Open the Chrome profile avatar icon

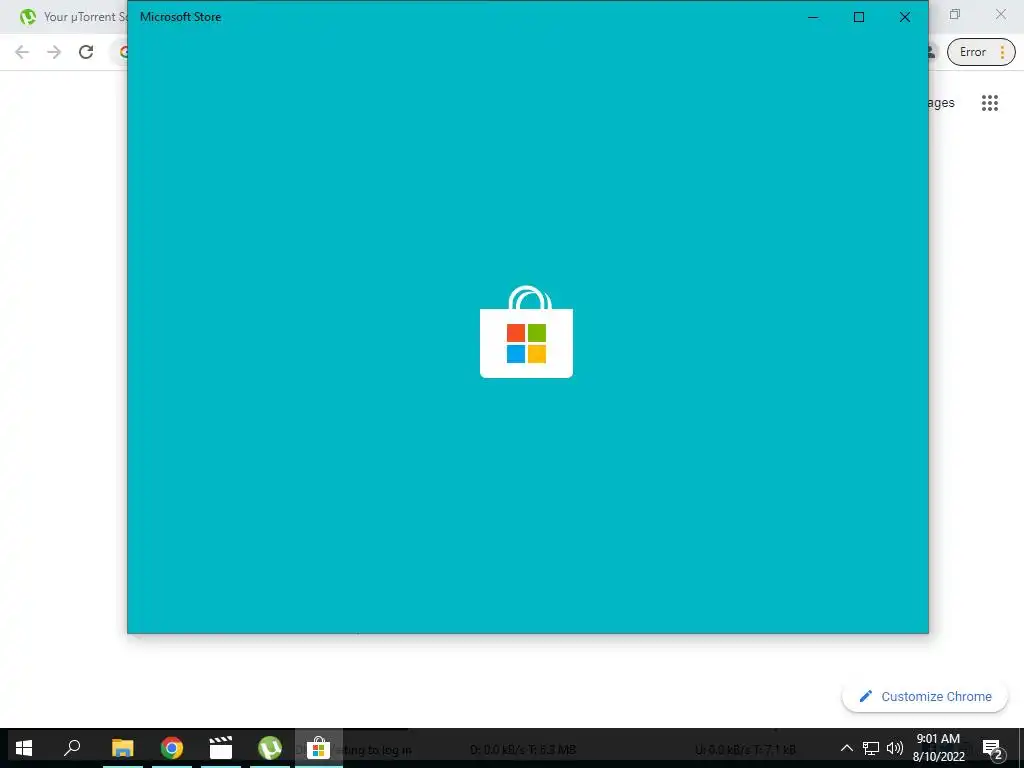[931, 52]
